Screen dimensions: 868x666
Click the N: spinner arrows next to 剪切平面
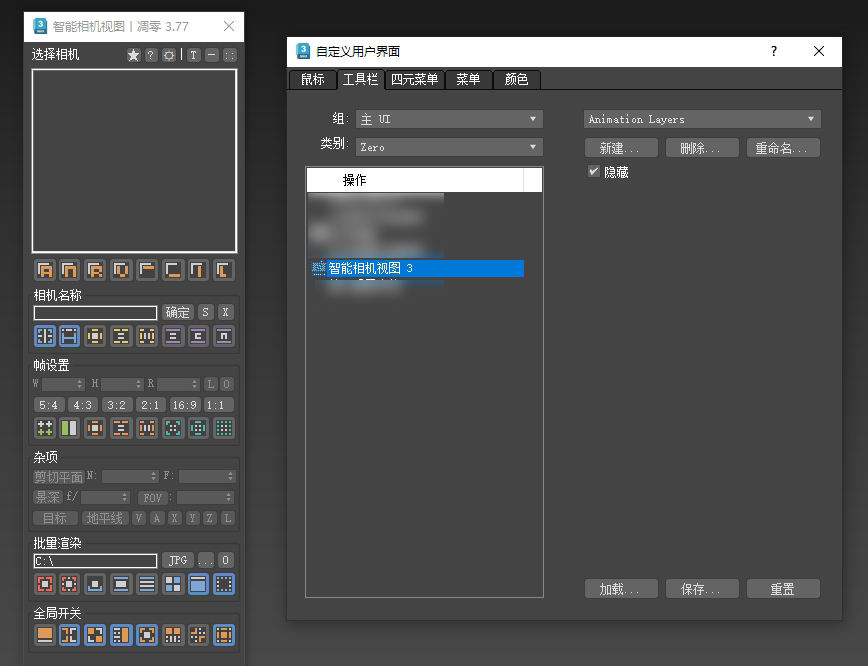coord(154,476)
